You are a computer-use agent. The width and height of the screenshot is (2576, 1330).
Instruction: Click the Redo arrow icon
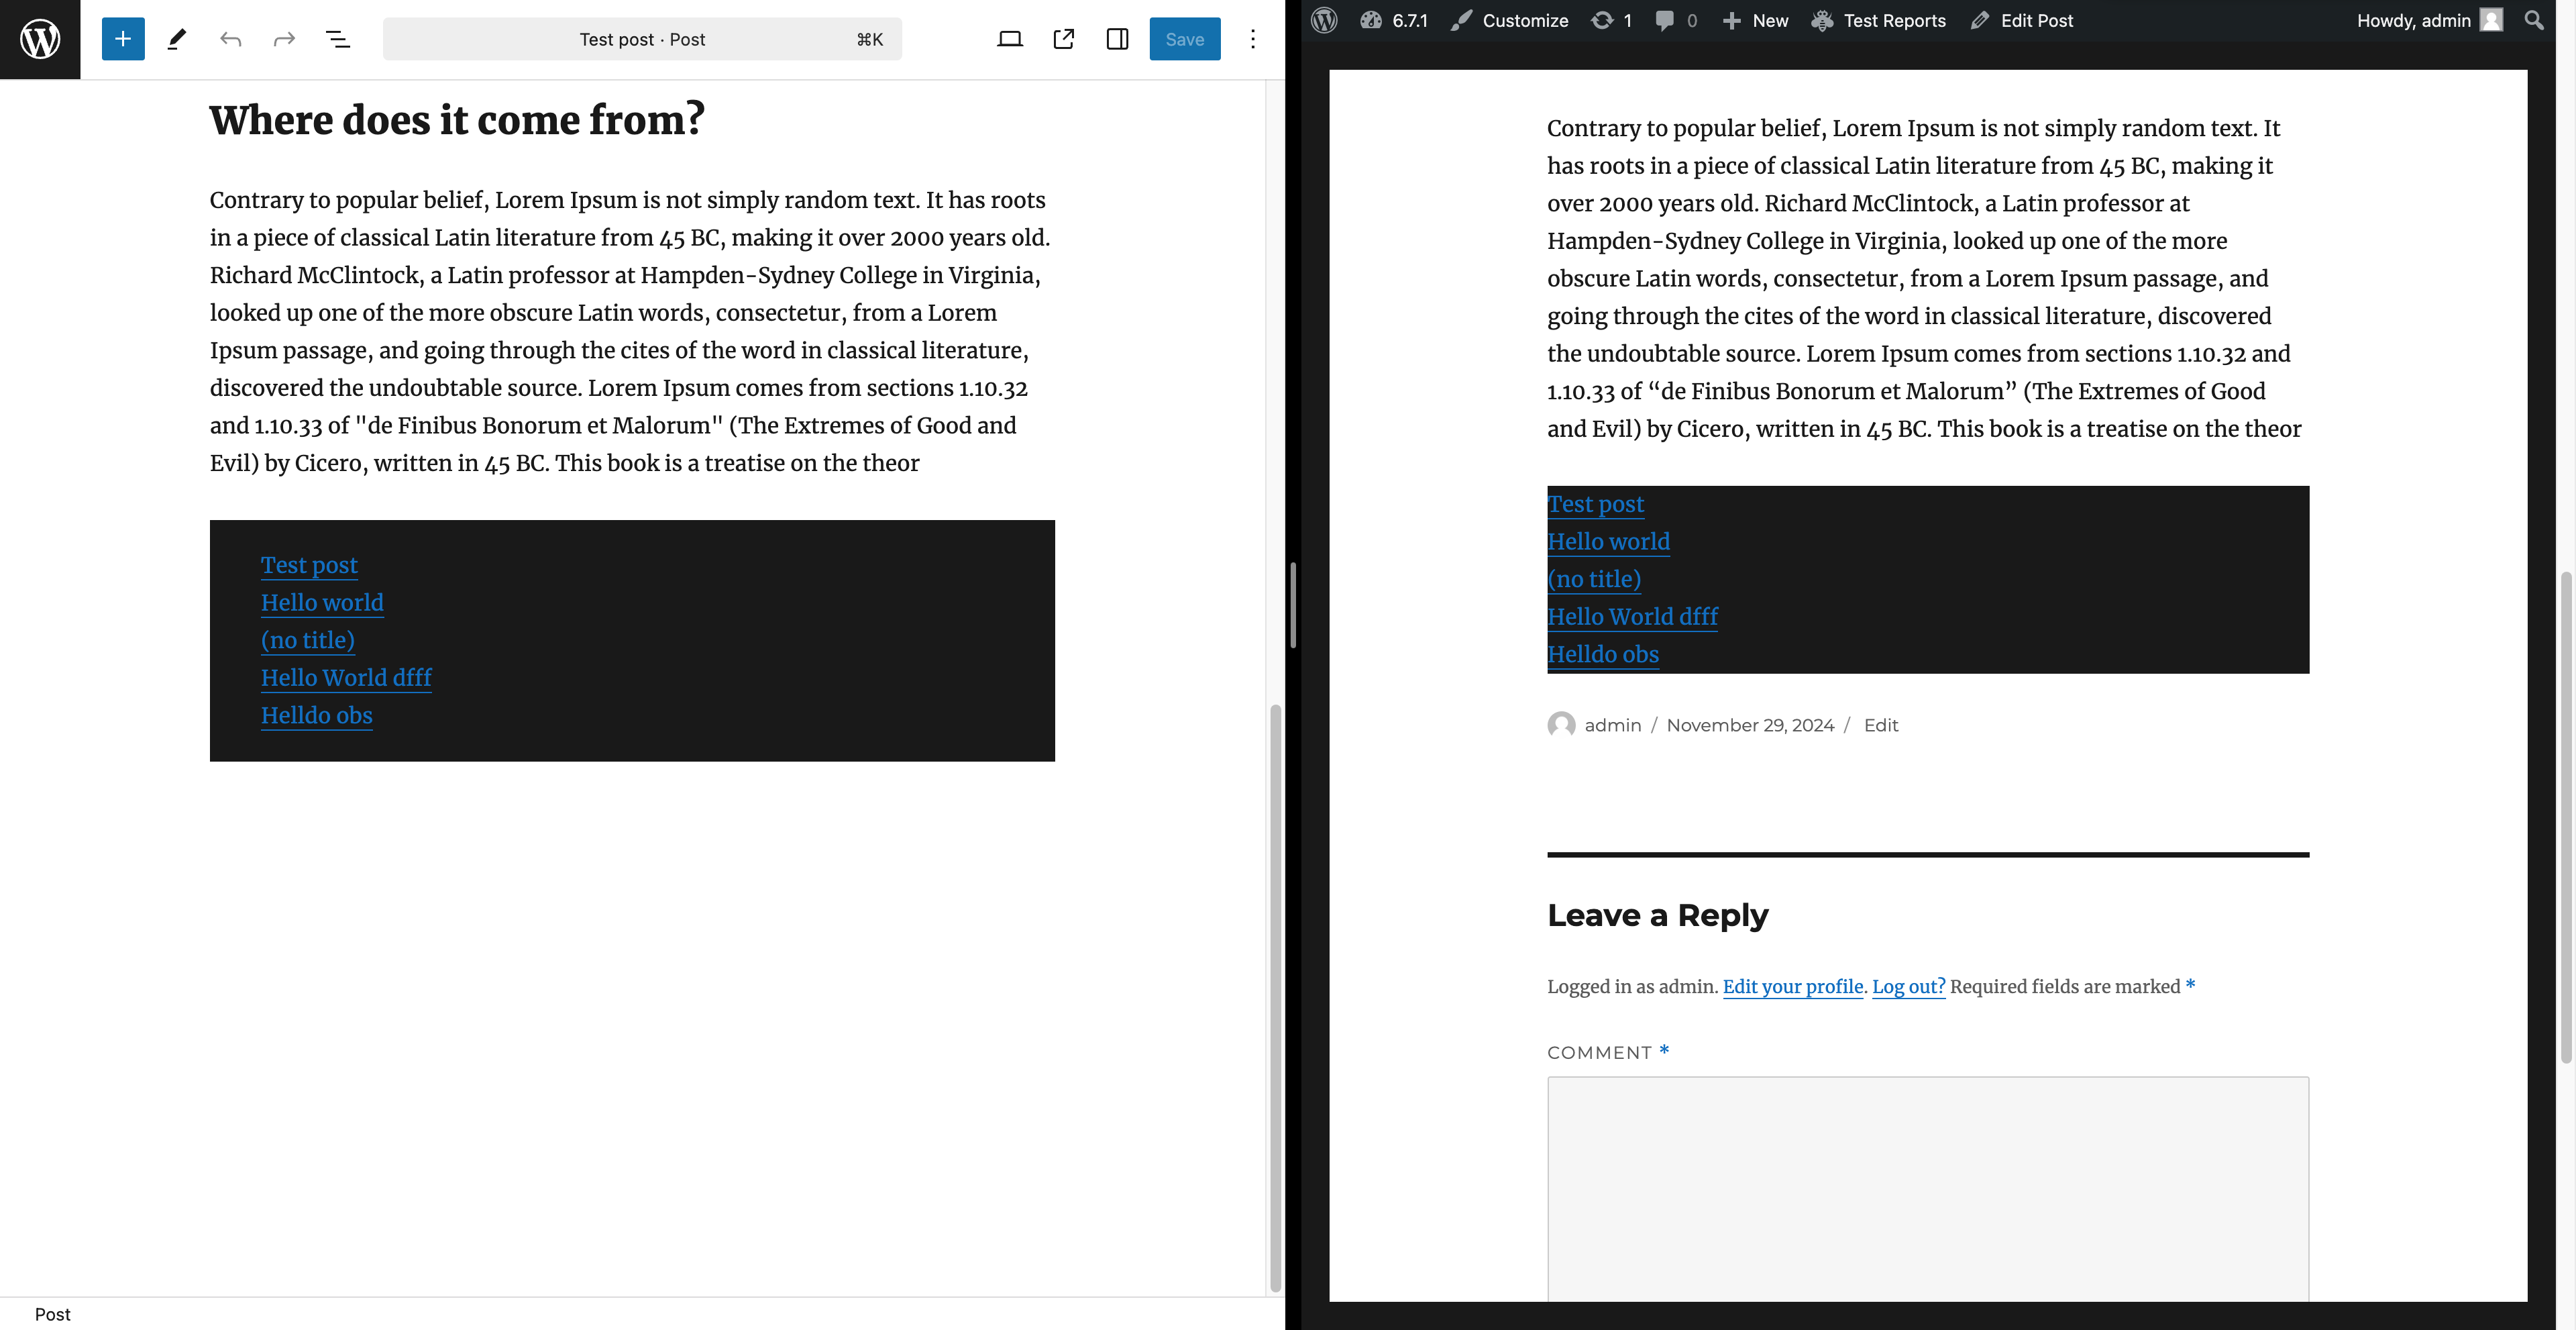pyautogui.click(x=284, y=39)
